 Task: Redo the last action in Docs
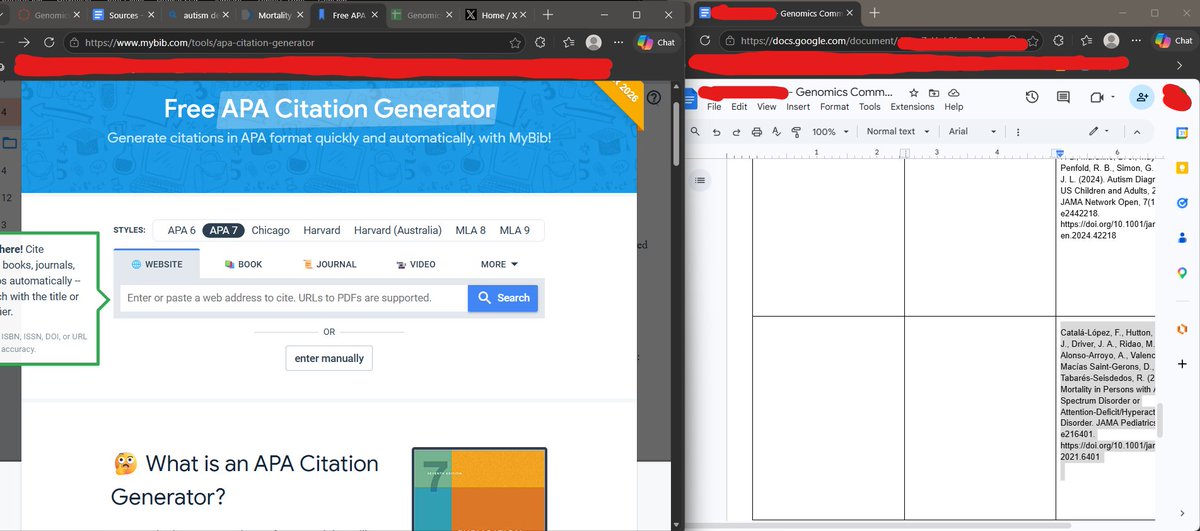(x=736, y=131)
